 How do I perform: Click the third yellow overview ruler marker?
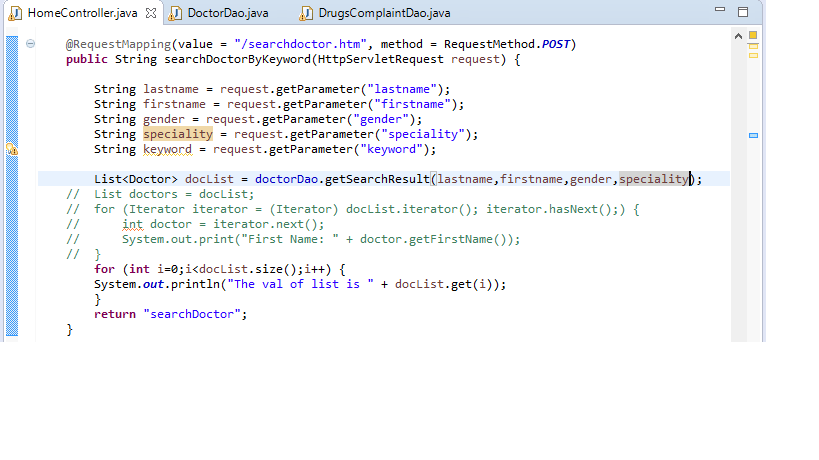pos(753,55)
